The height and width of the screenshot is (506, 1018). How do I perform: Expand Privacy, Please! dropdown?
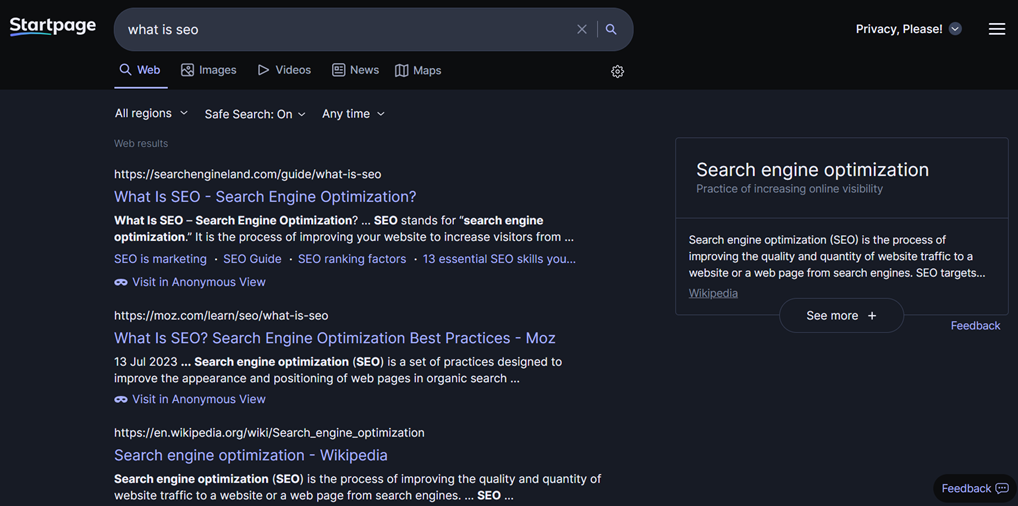[908, 29]
